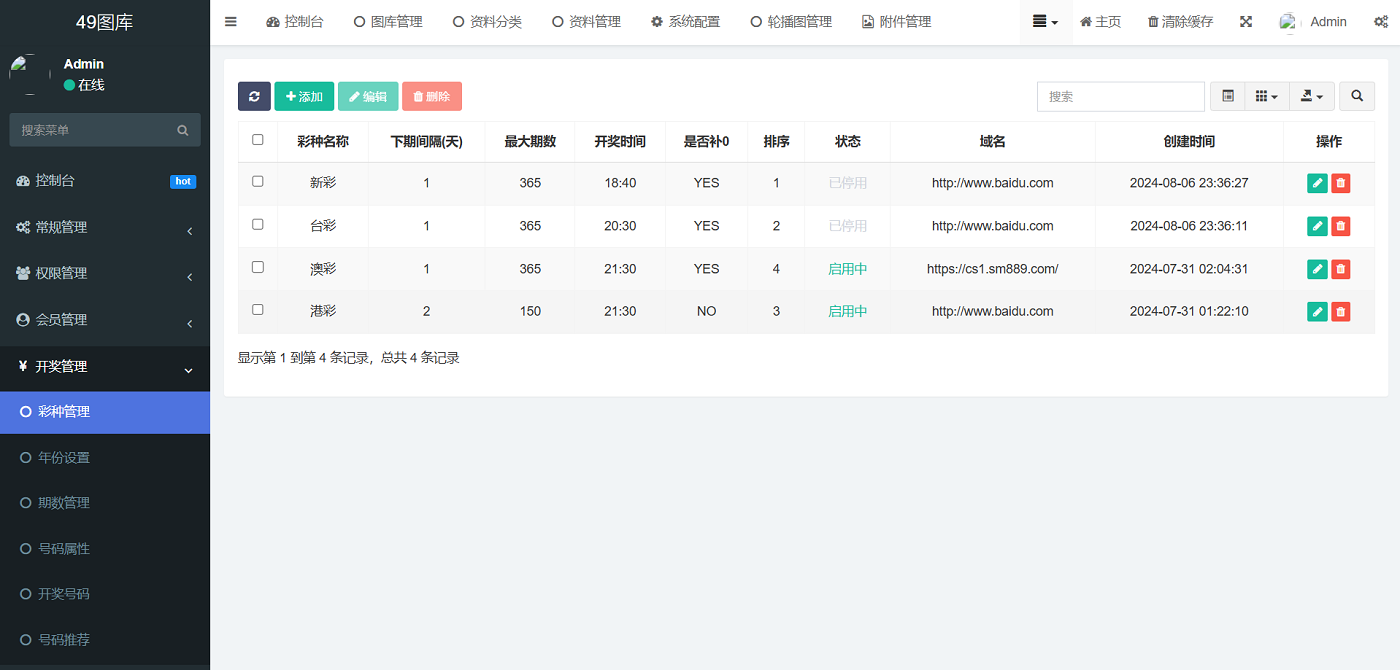The image size is (1400, 670).
Task: Click the refresh icon above the table
Action: 254,96
